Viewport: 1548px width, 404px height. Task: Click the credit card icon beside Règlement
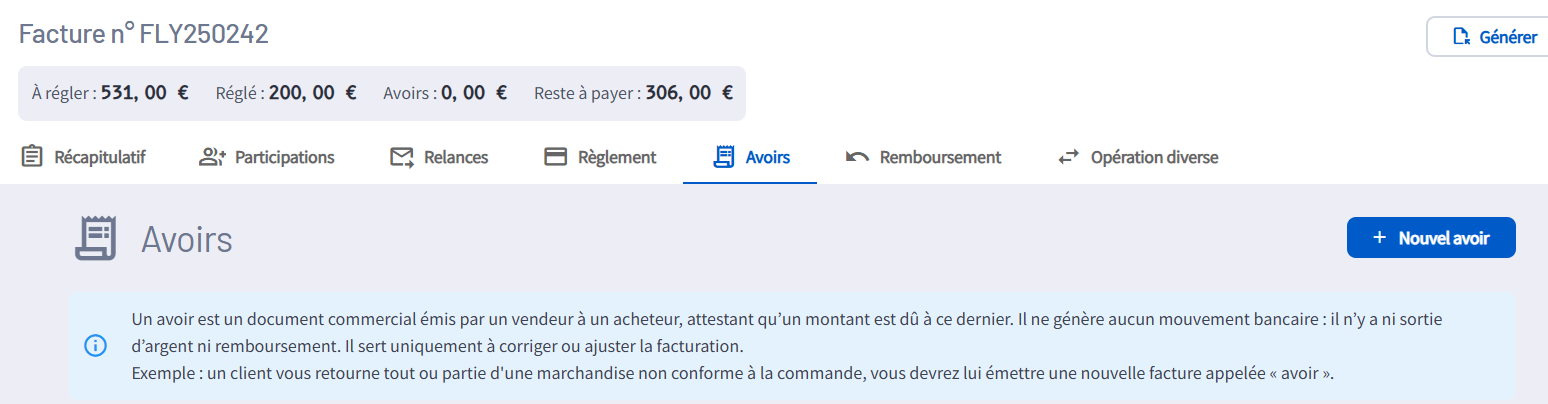pyautogui.click(x=555, y=157)
